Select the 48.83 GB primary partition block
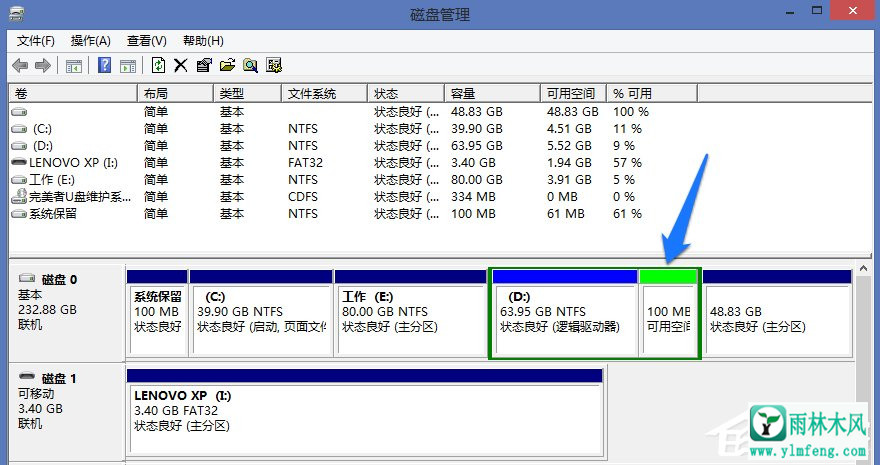 [777, 313]
